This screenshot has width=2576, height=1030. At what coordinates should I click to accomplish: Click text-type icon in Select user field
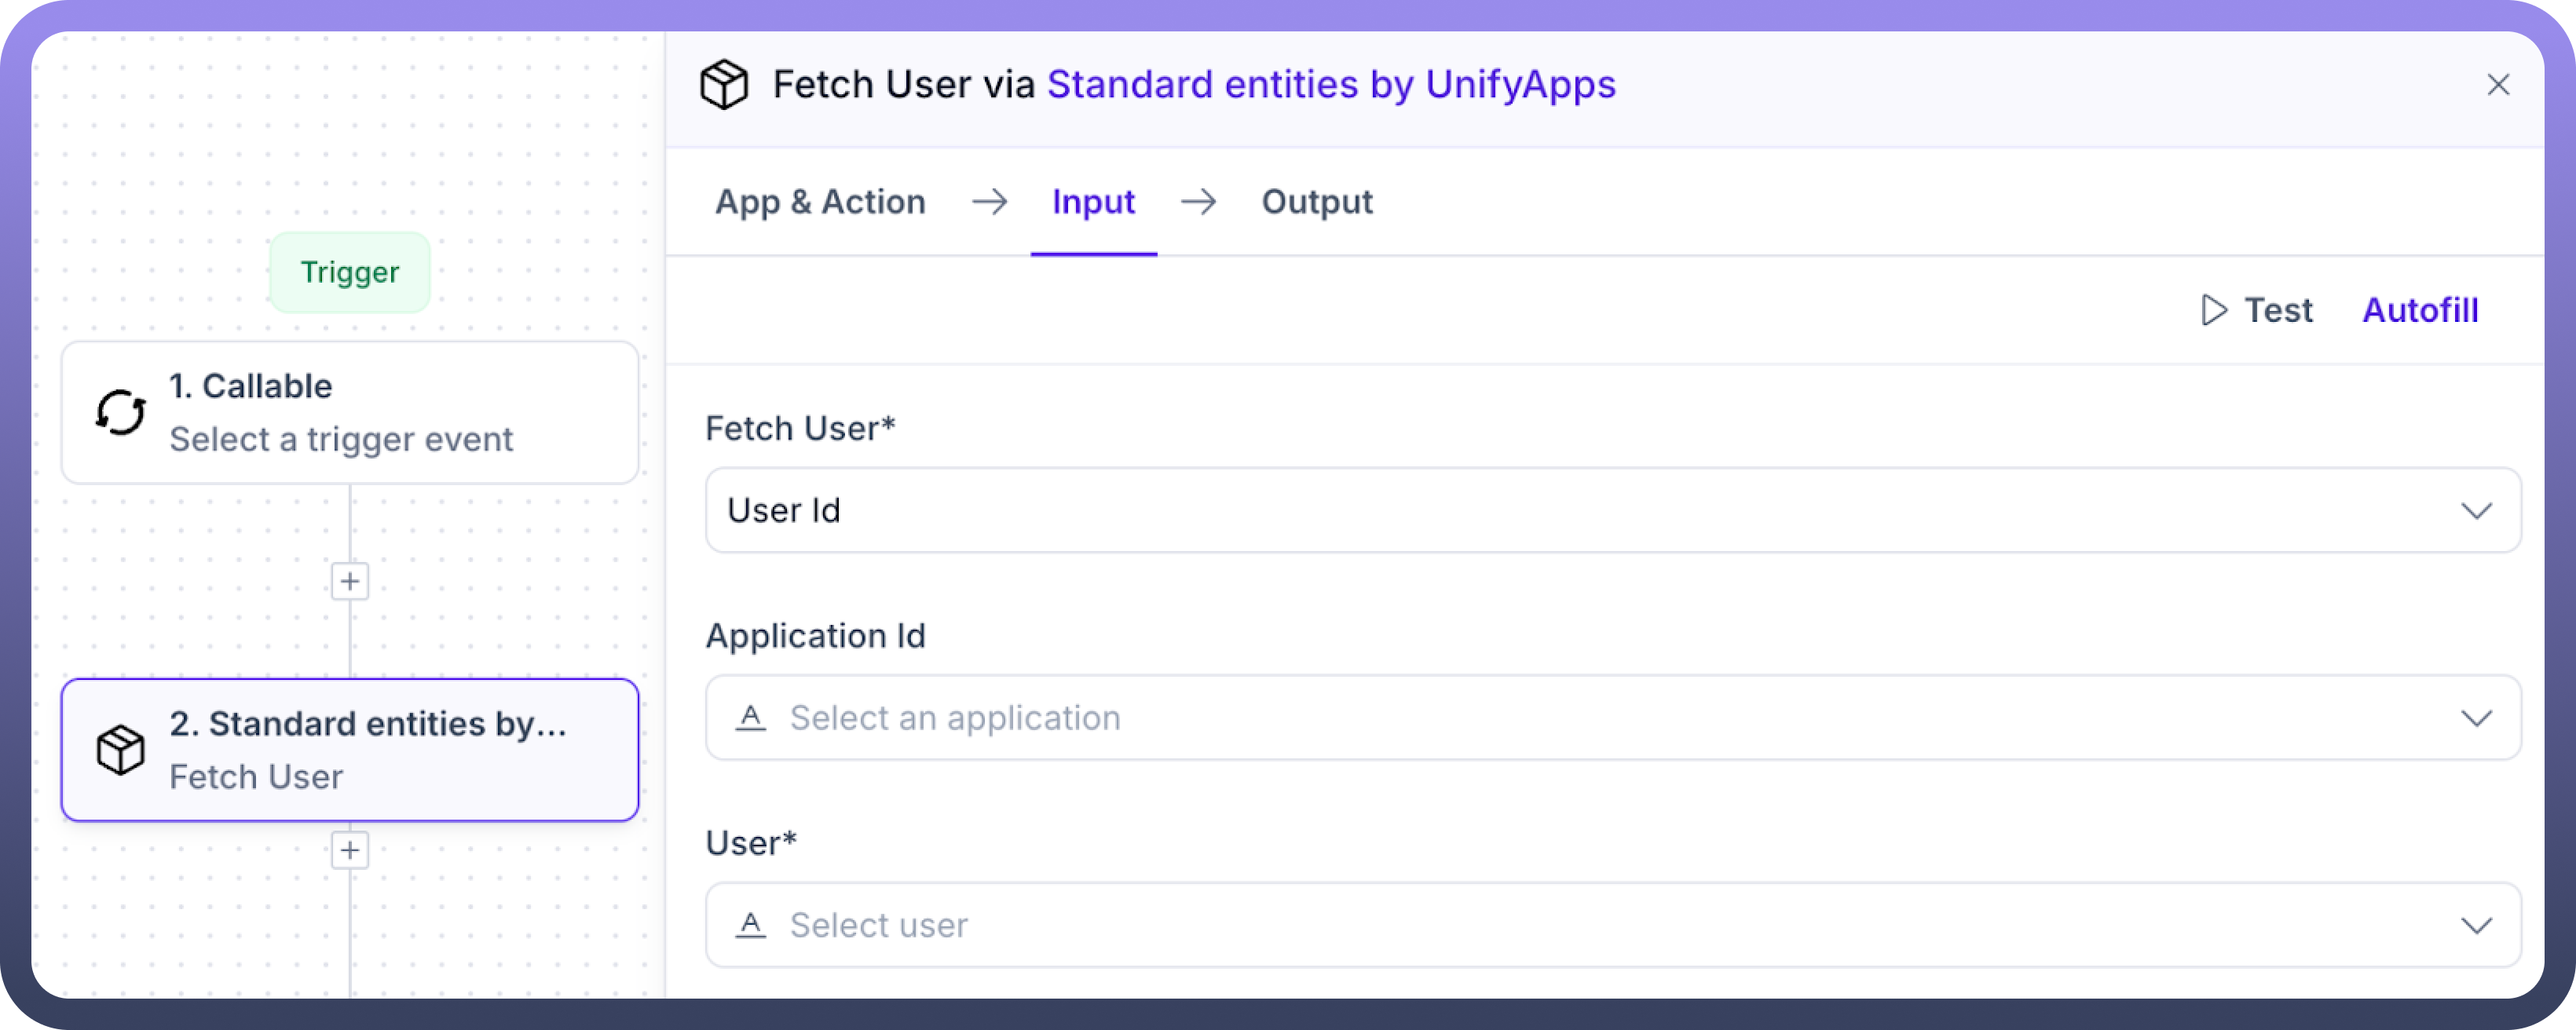[x=751, y=925]
